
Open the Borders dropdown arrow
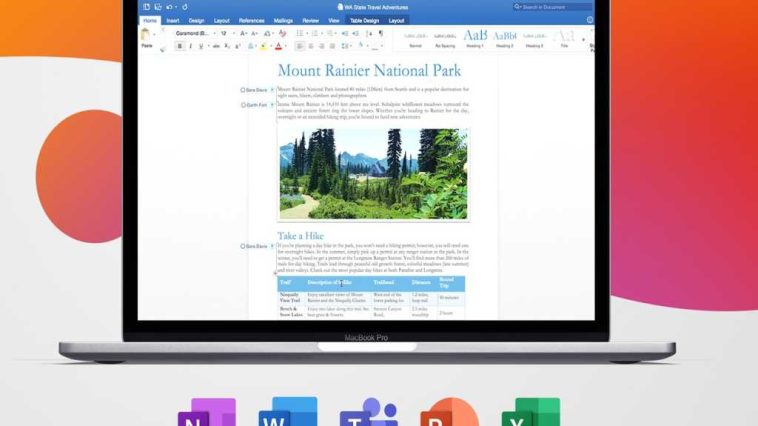[x=382, y=46]
